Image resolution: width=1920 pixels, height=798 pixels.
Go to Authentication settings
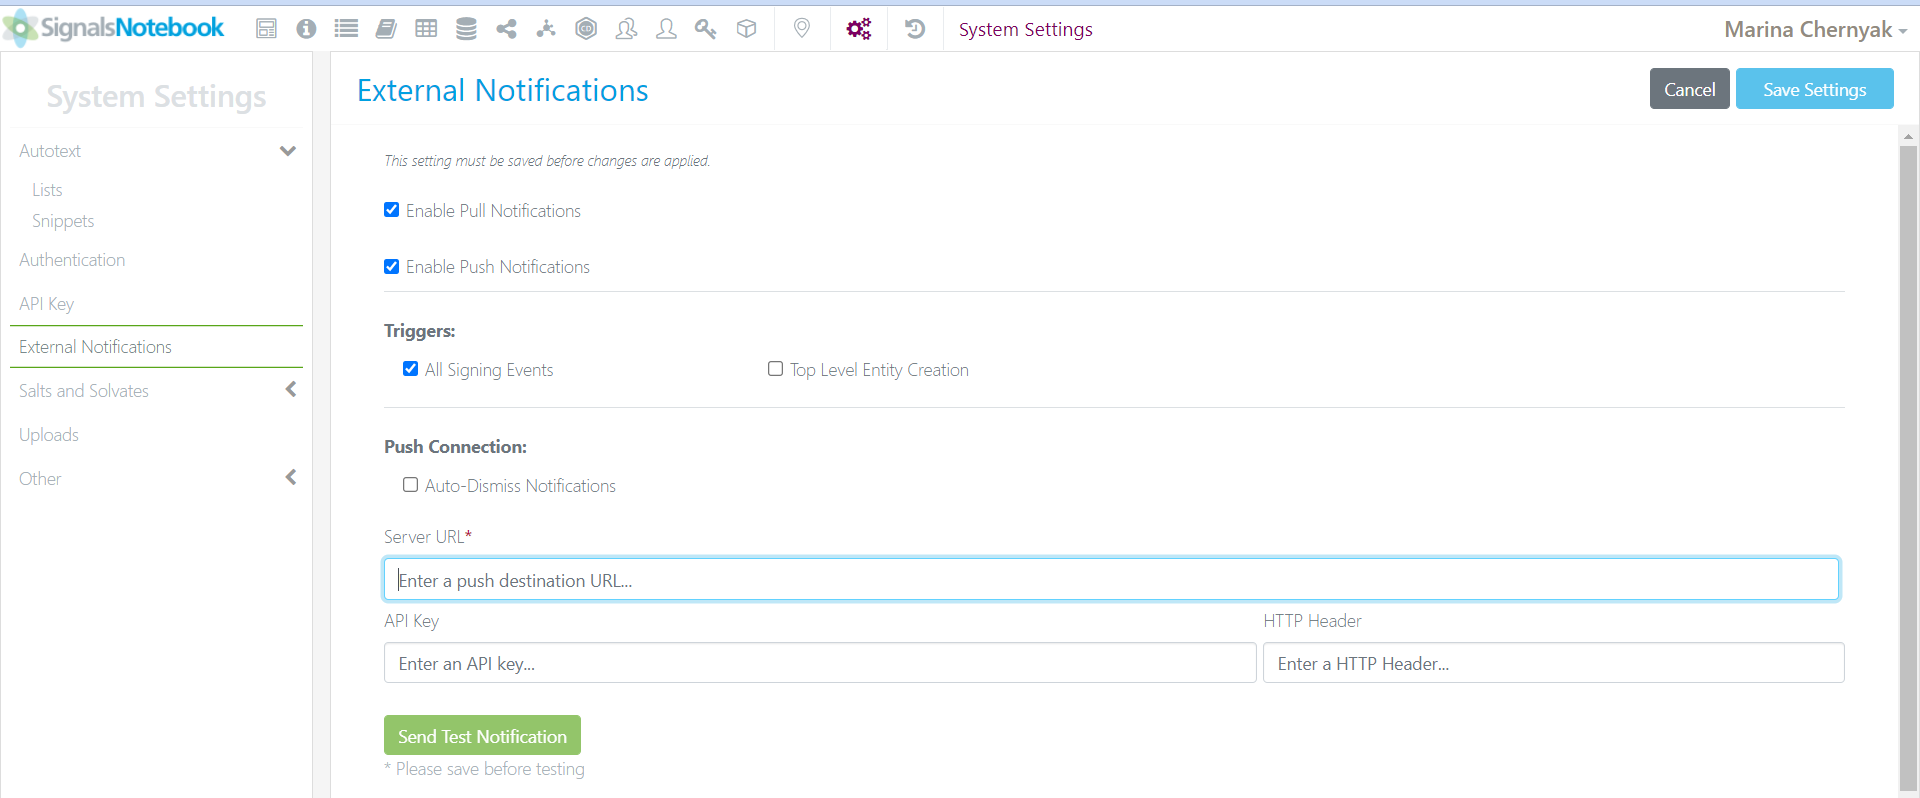point(72,260)
